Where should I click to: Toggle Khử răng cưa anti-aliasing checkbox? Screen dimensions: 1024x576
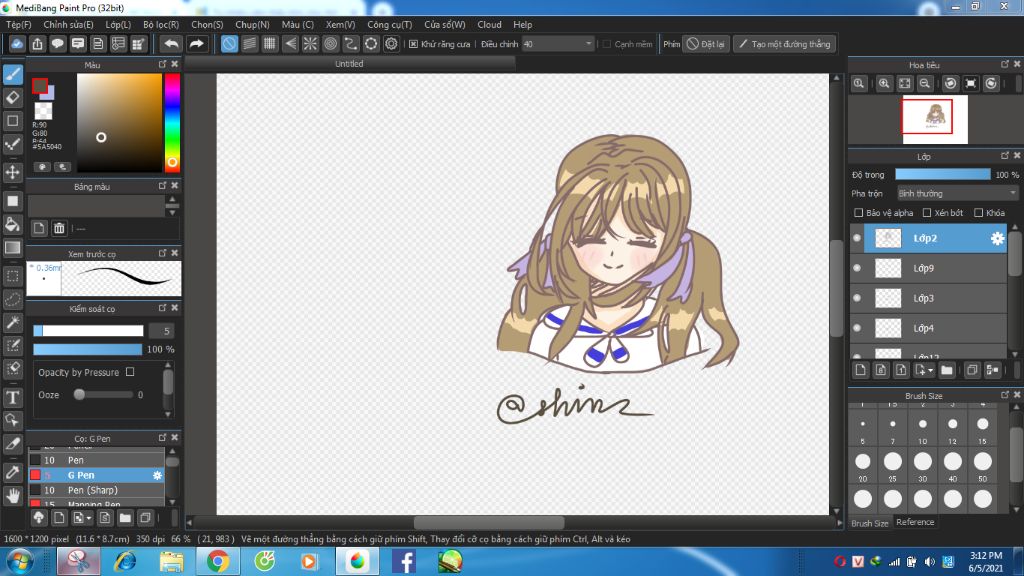[413, 44]
